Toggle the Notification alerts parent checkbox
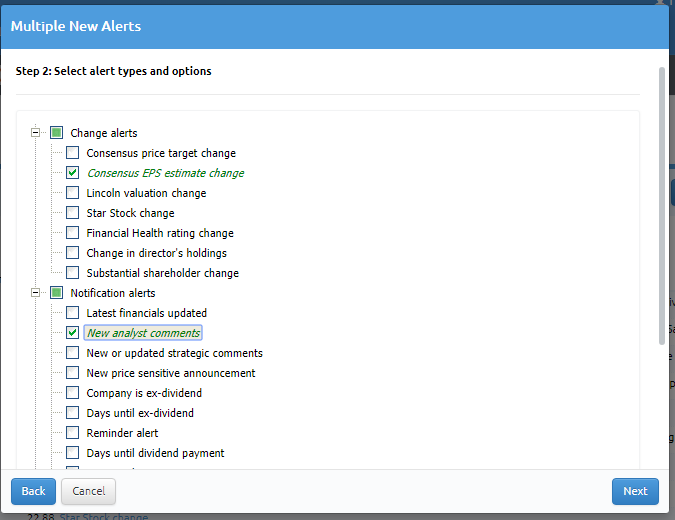 tap(56, 293)
